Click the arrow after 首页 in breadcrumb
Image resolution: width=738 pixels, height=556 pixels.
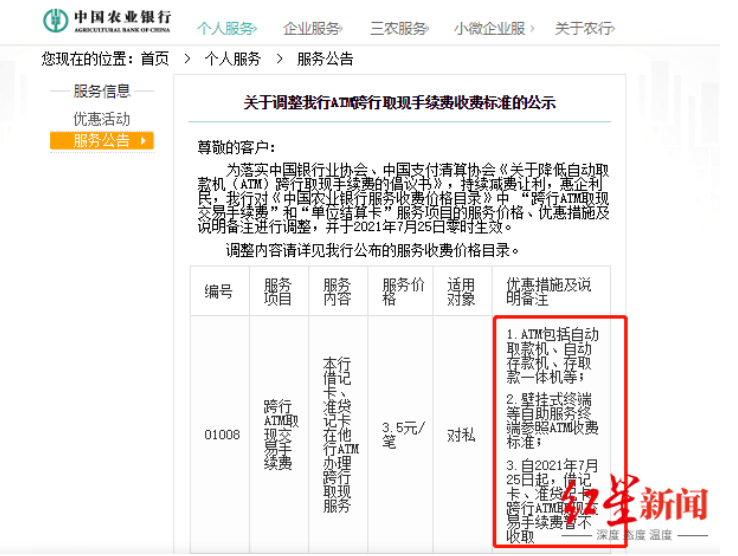(187, 59)
